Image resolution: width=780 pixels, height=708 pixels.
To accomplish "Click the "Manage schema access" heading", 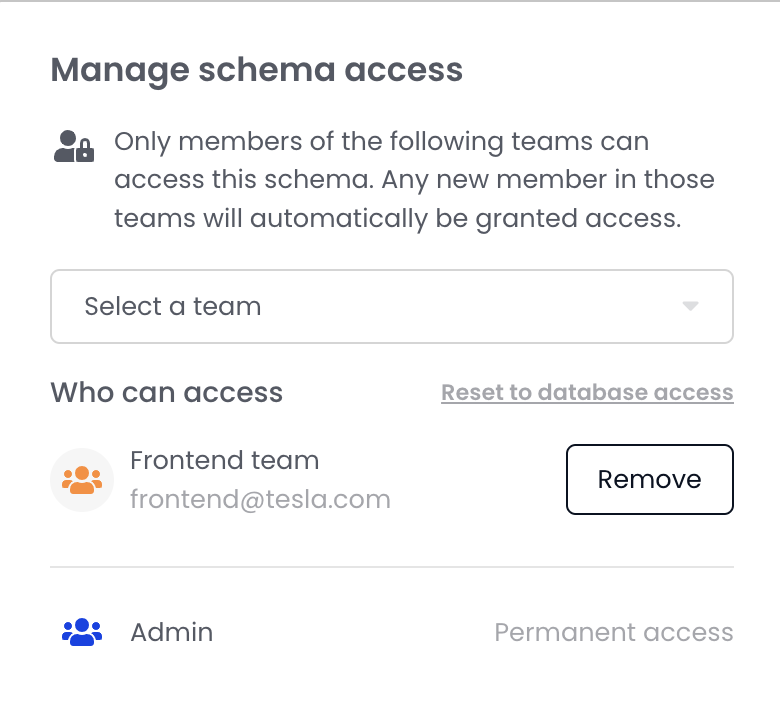I will click(x=256, y=70).
